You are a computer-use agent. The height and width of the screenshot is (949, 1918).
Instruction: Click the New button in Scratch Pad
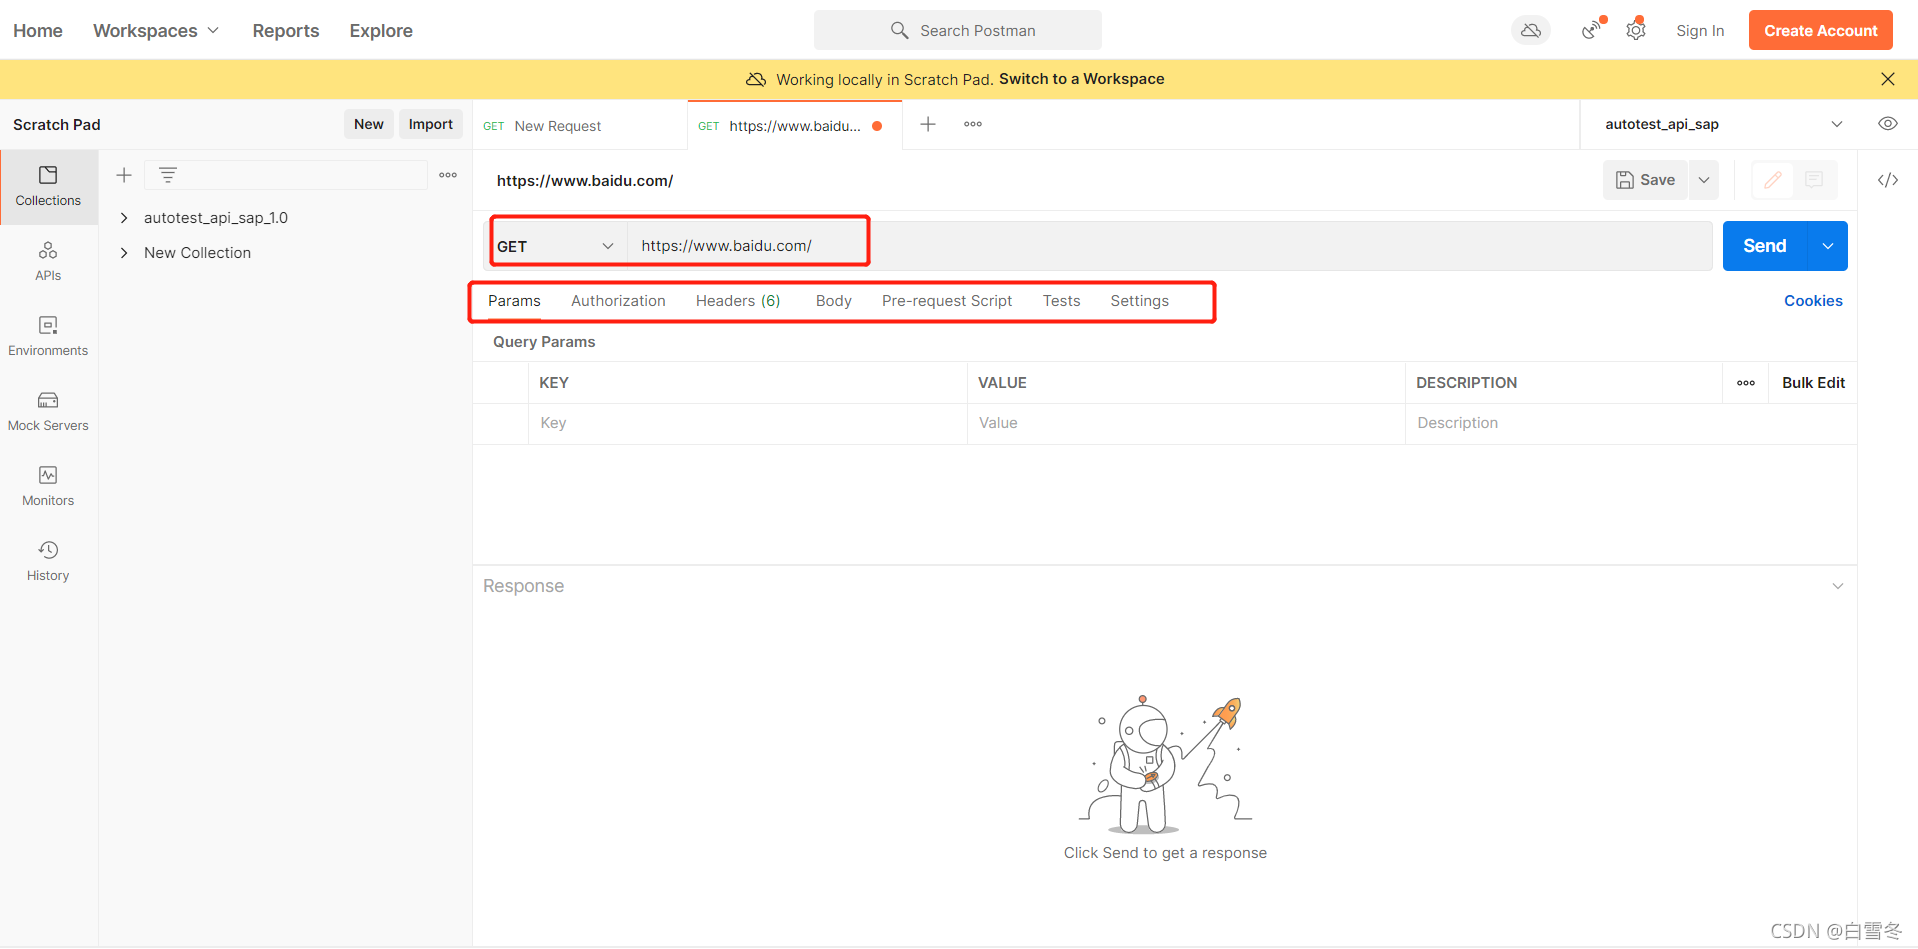pyautogui.click(x=369, y=124)
